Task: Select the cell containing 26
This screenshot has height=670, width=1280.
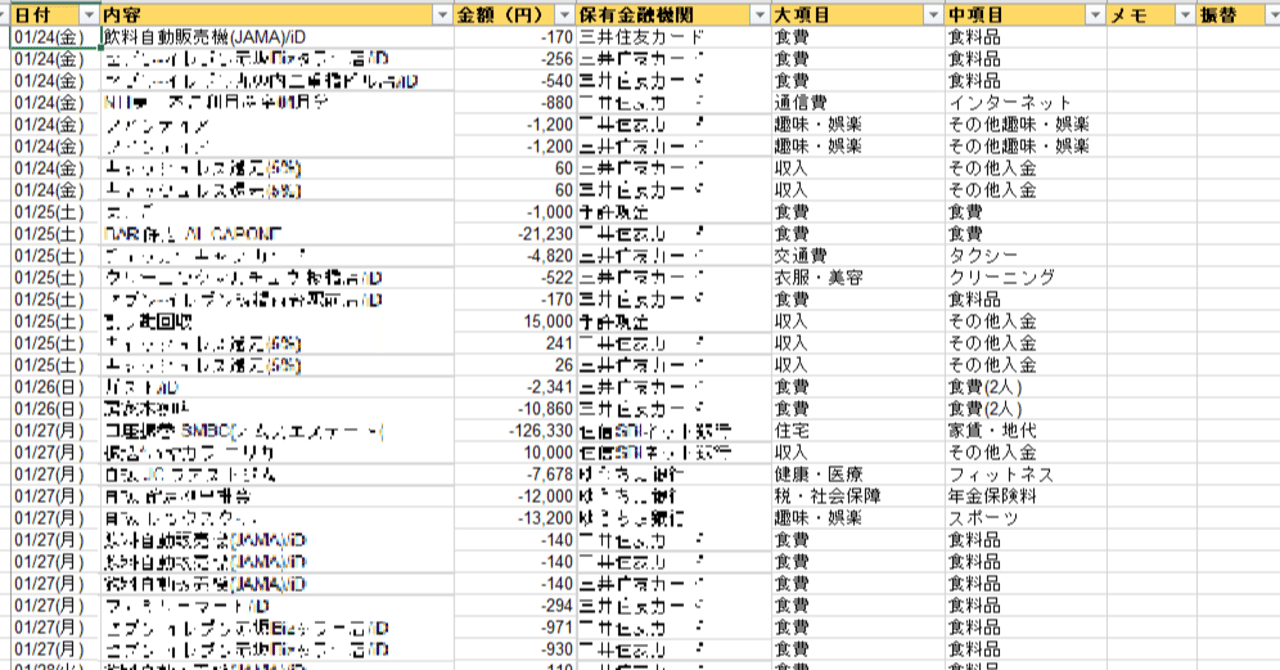Action: coord(514,365)
